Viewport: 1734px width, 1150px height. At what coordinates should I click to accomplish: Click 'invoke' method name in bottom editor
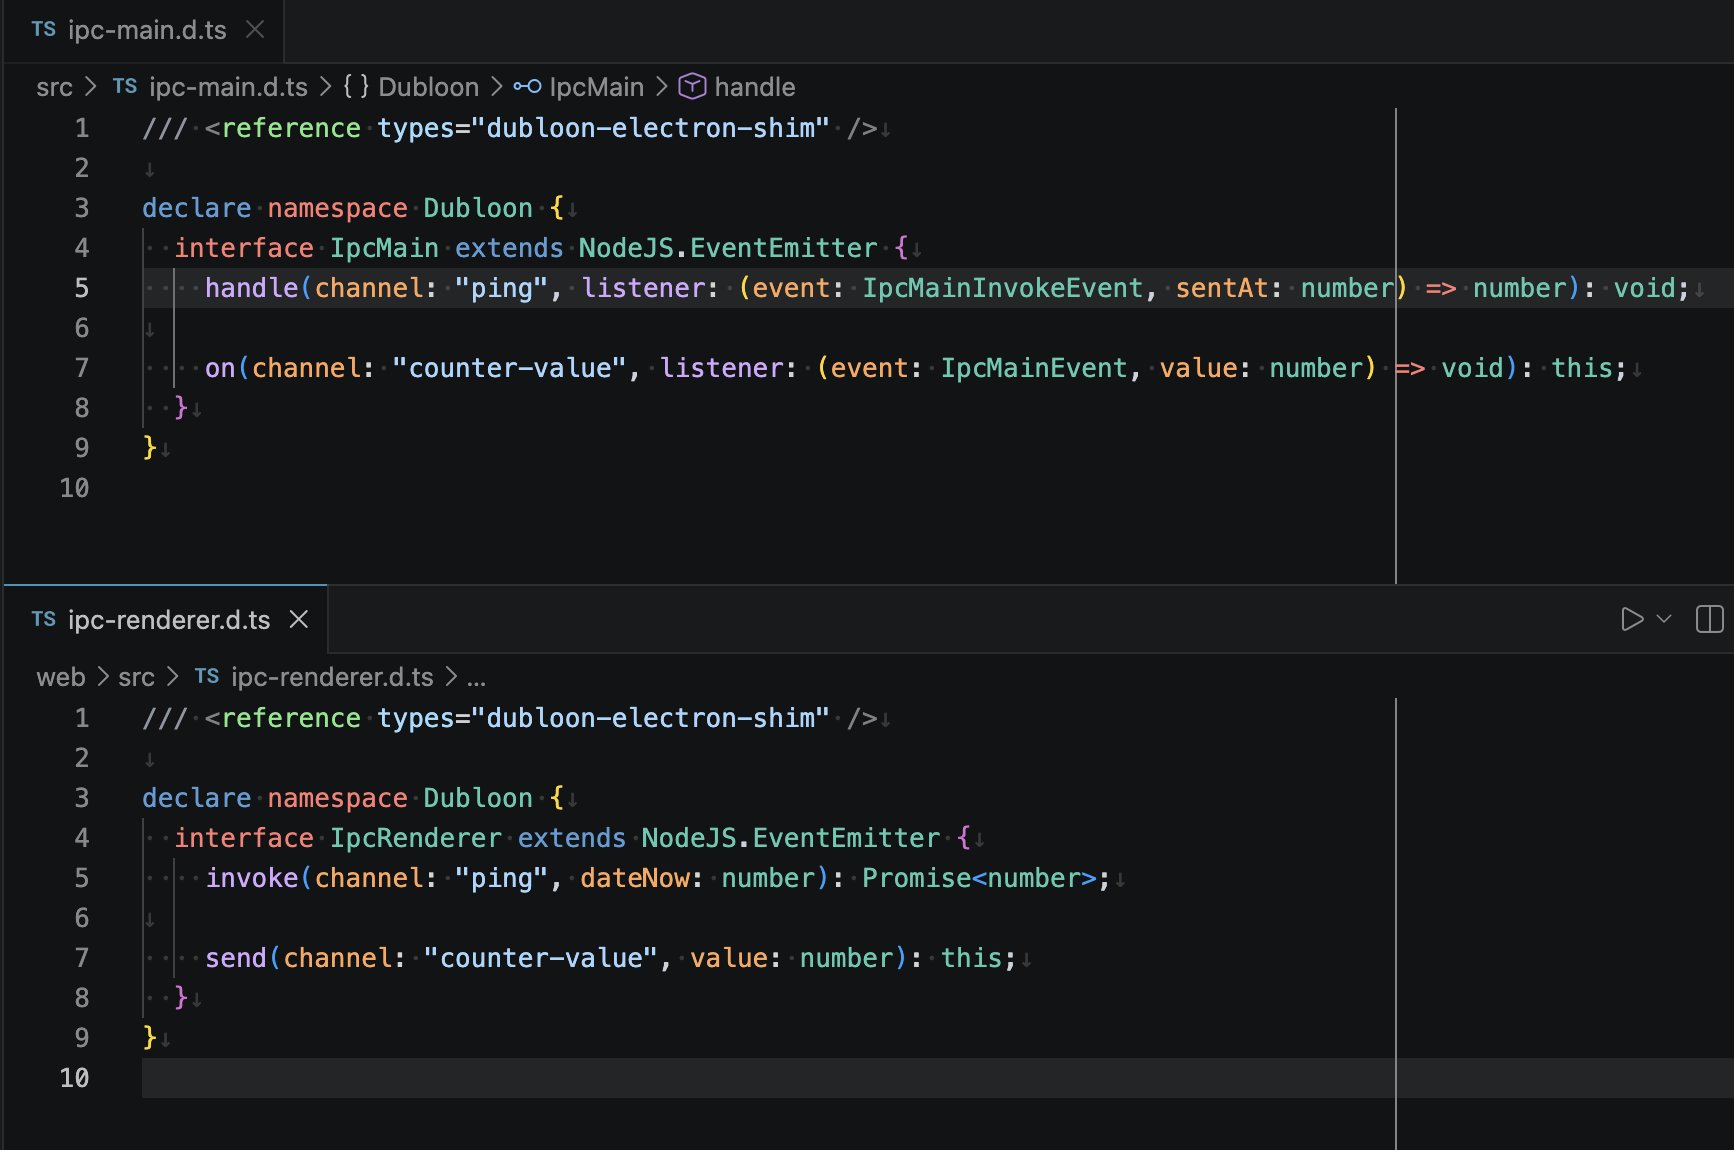(252, 878)
